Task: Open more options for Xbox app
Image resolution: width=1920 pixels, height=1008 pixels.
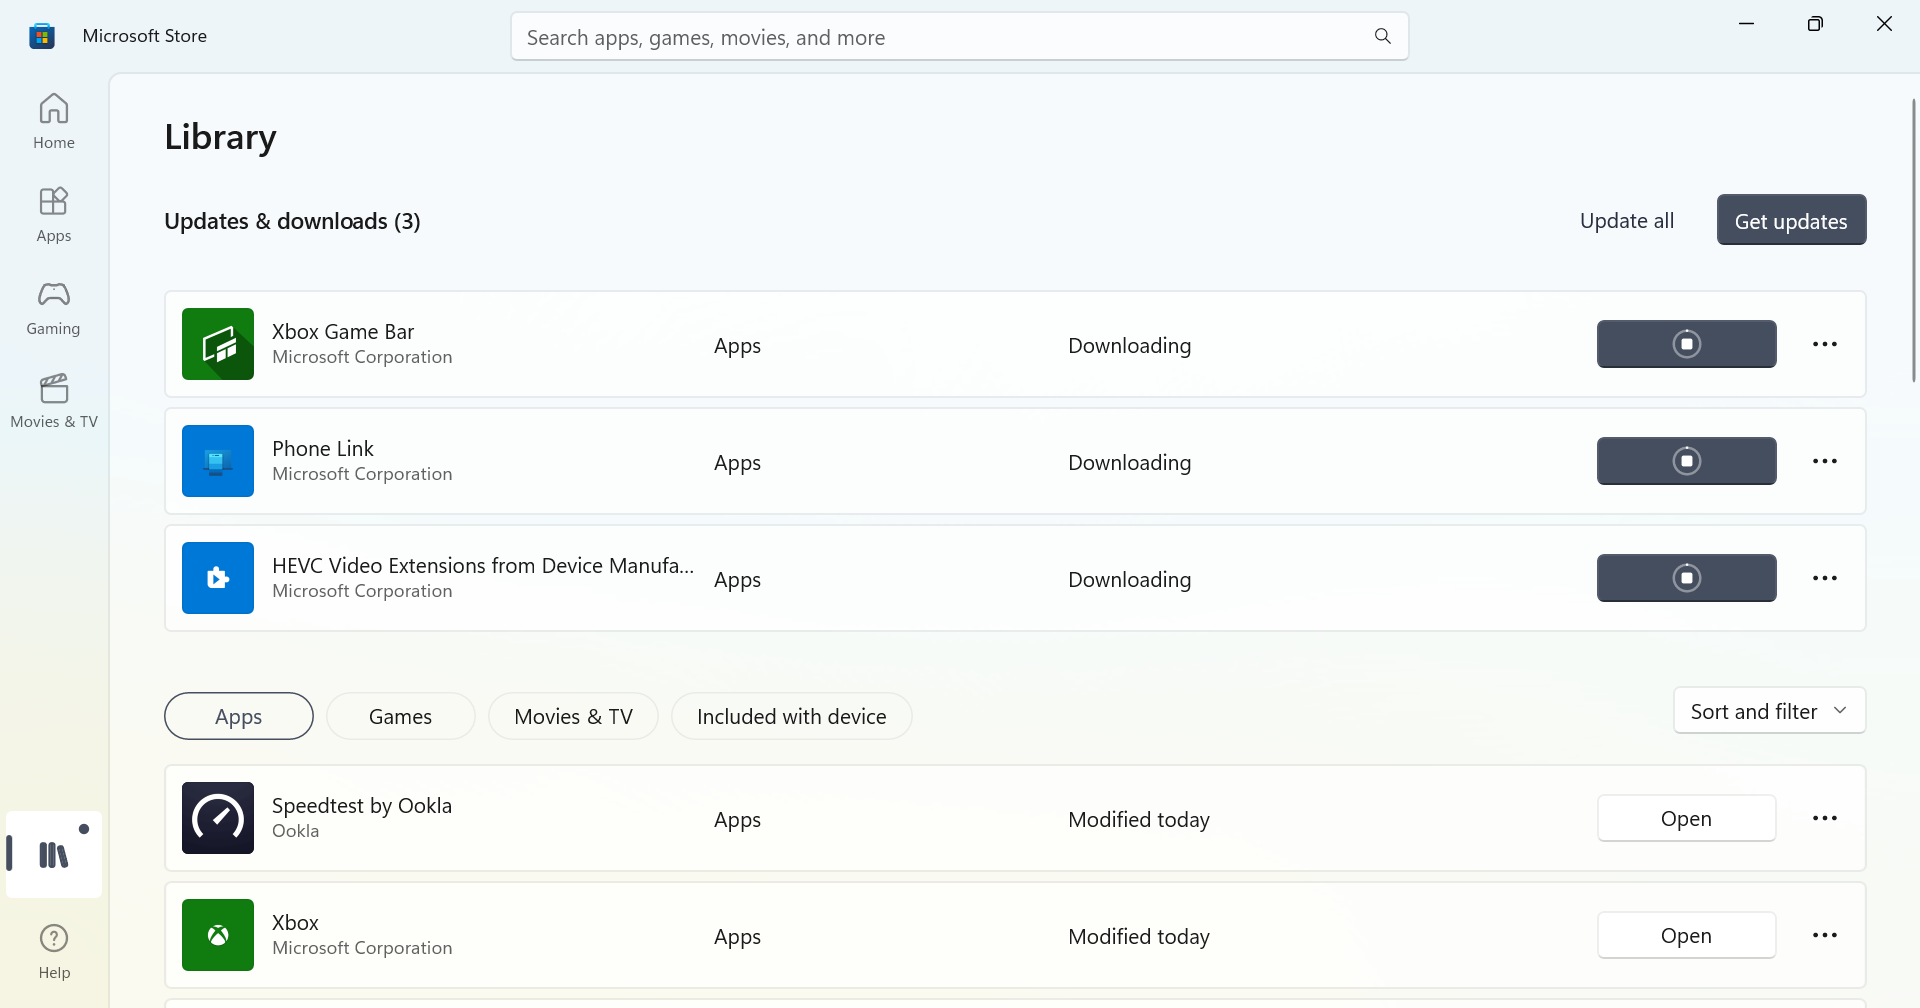Action: coord(1825,935)
